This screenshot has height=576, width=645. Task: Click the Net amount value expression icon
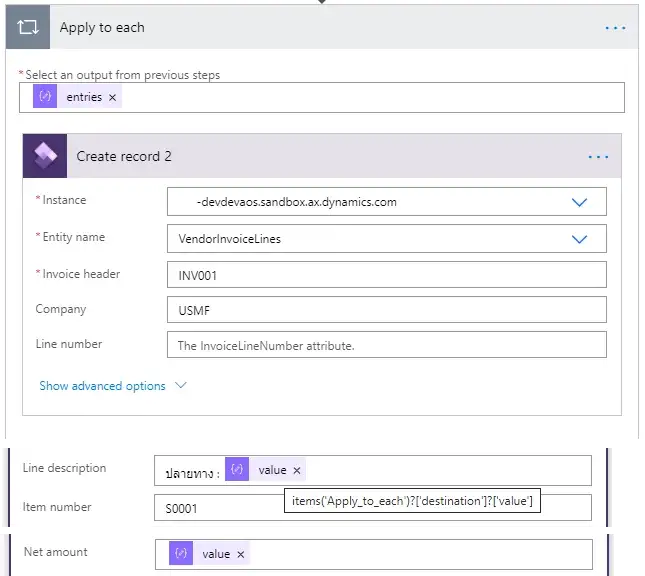[181, 553]
